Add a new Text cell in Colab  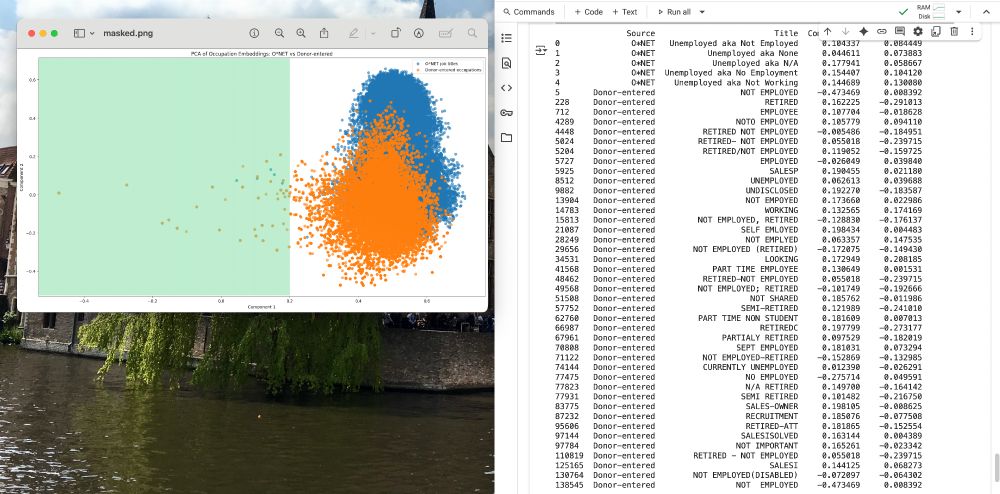624,11
